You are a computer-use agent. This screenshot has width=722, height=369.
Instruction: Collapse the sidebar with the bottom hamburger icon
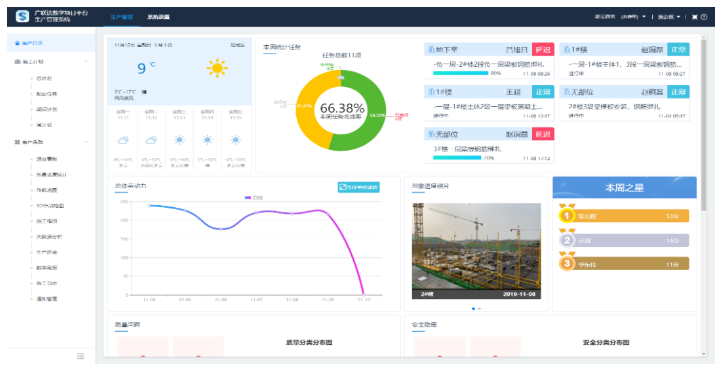81,356
